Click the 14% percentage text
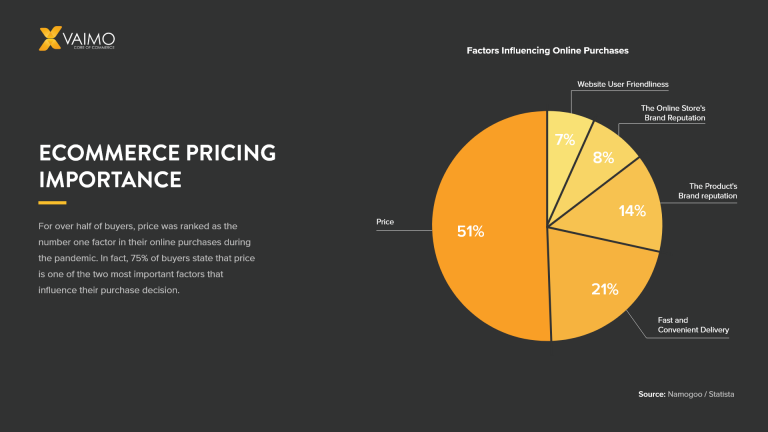The image size is (768, 432). point(632,211)
